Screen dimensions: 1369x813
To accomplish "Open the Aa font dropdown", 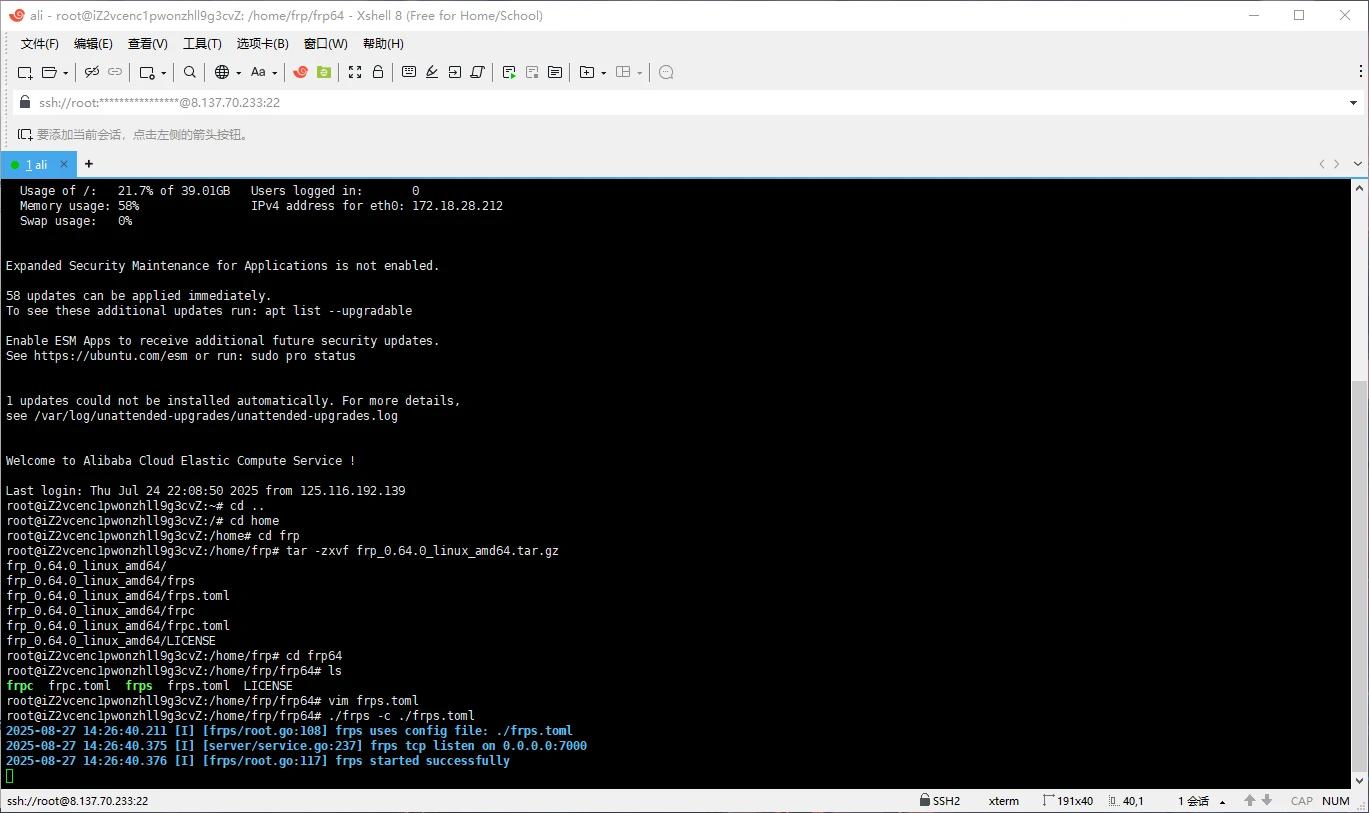I will click(263, 72).
